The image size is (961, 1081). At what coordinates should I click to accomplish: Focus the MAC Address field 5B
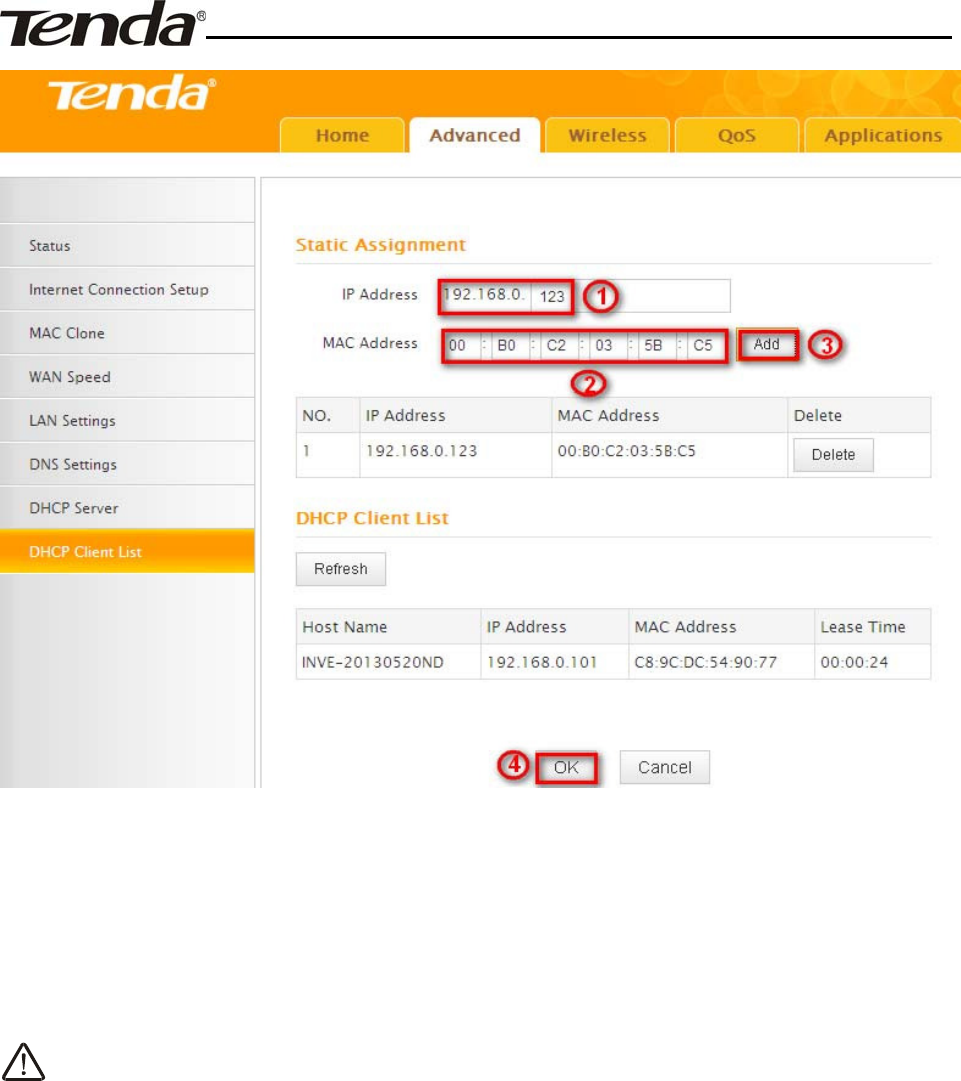point(657,345)
